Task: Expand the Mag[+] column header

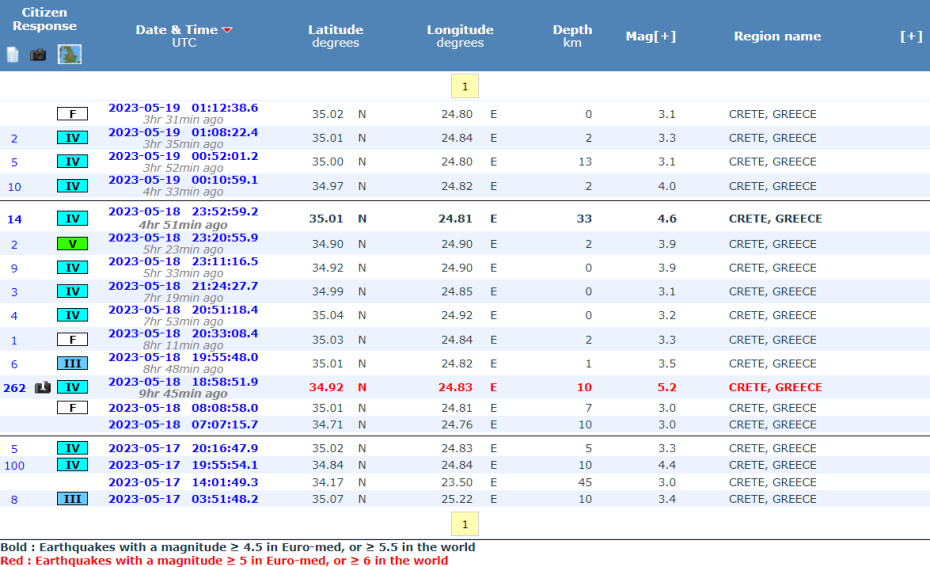Action: [650, 36]
